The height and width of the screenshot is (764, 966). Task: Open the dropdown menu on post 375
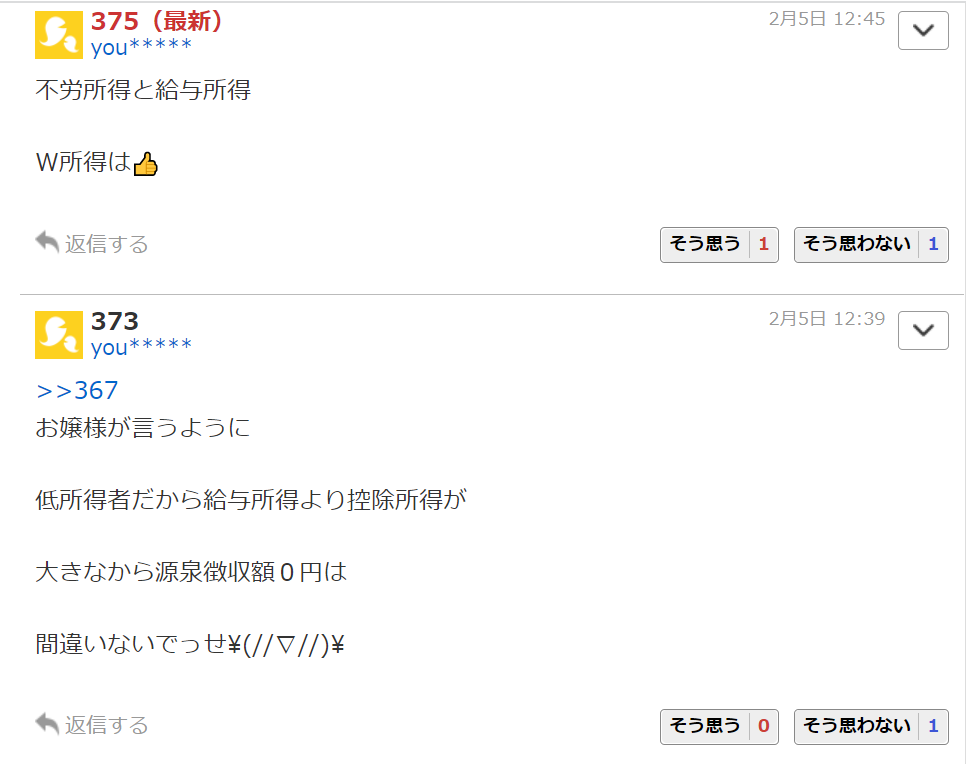pyautogui.click(x=923, y=30)
